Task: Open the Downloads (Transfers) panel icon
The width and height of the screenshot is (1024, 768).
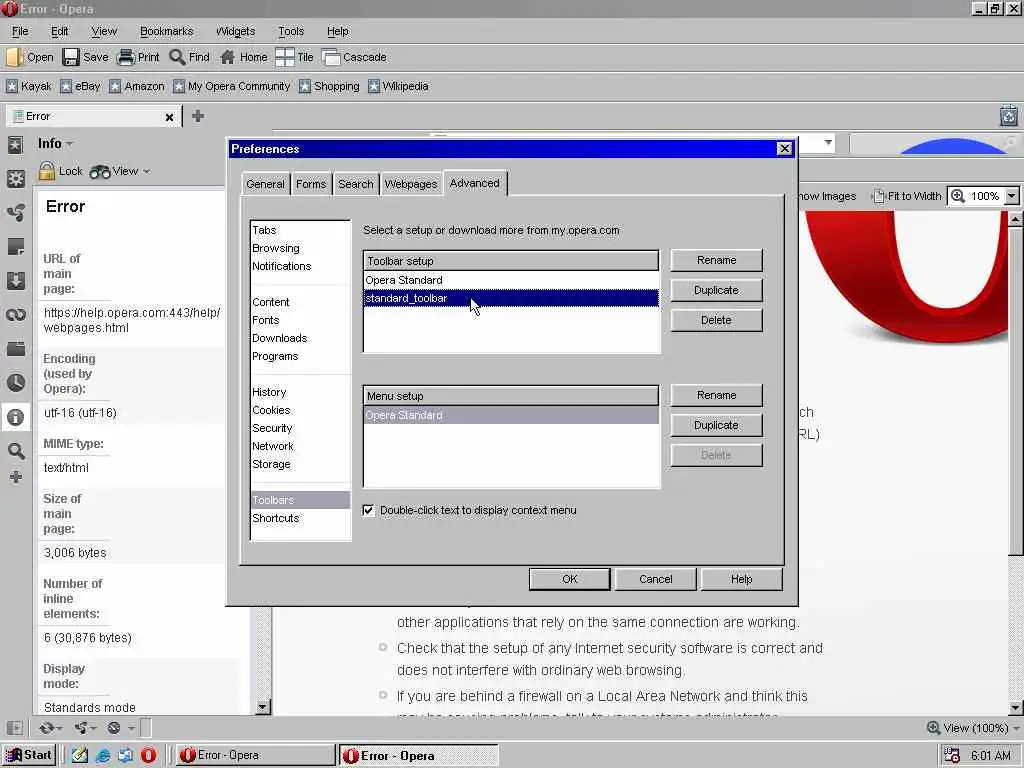Action: [x=16, y=280]
